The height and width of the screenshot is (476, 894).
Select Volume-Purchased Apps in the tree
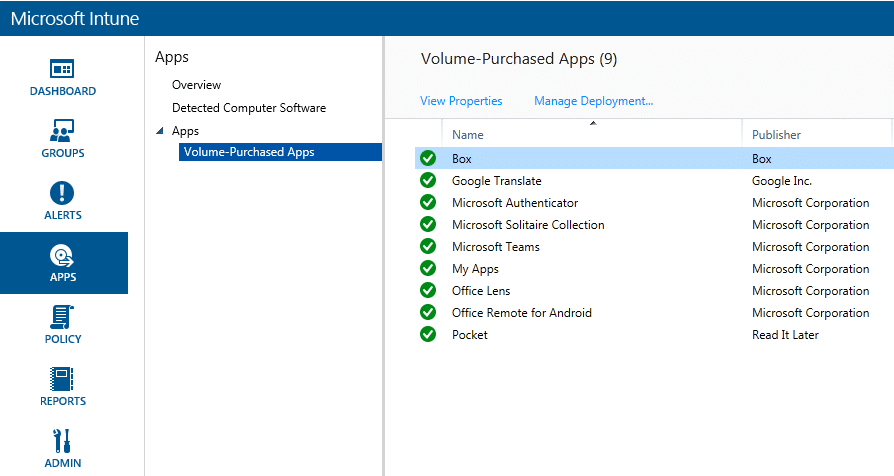pyautogui.click(x=280, y=152)
